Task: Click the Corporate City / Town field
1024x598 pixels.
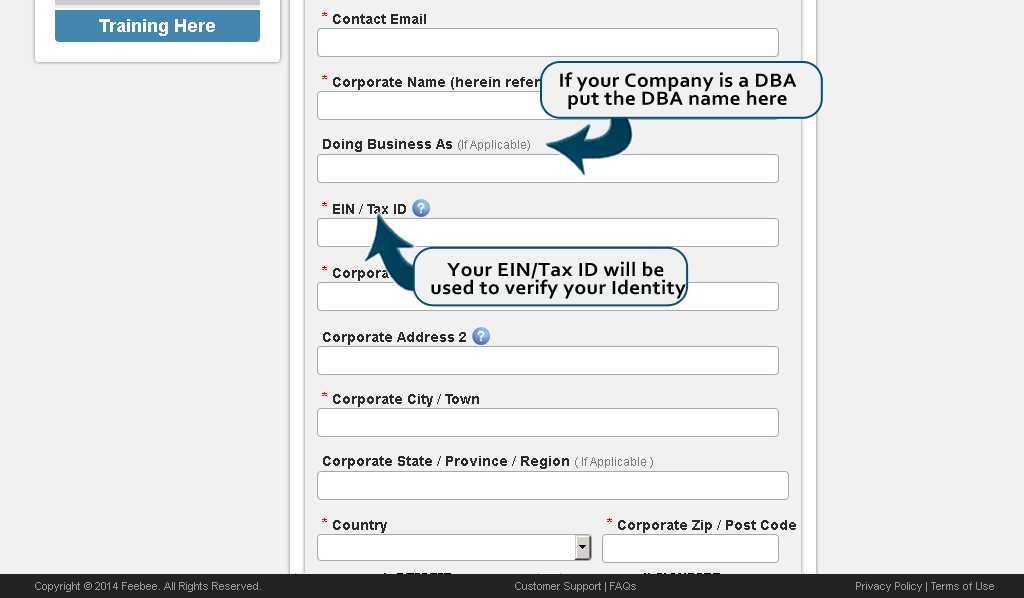Action: pos(547,423)
